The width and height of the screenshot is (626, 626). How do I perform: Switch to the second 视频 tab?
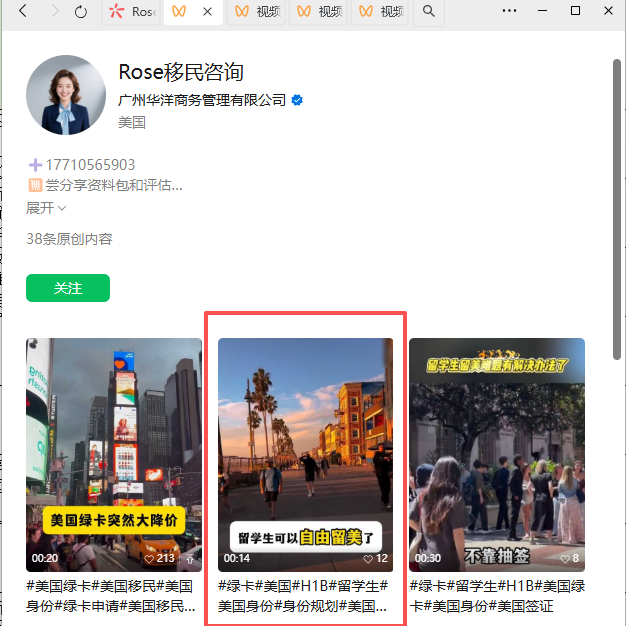[x=318, y=12]
